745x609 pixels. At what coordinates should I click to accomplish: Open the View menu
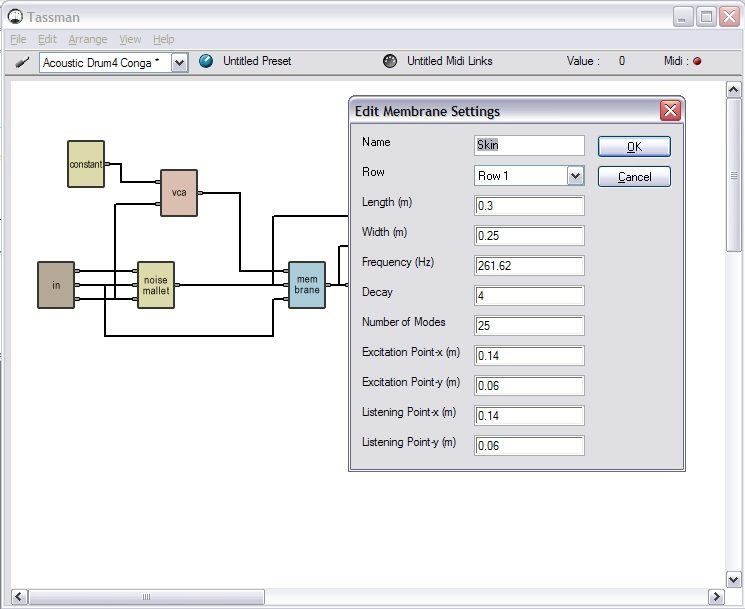(130, 39)
